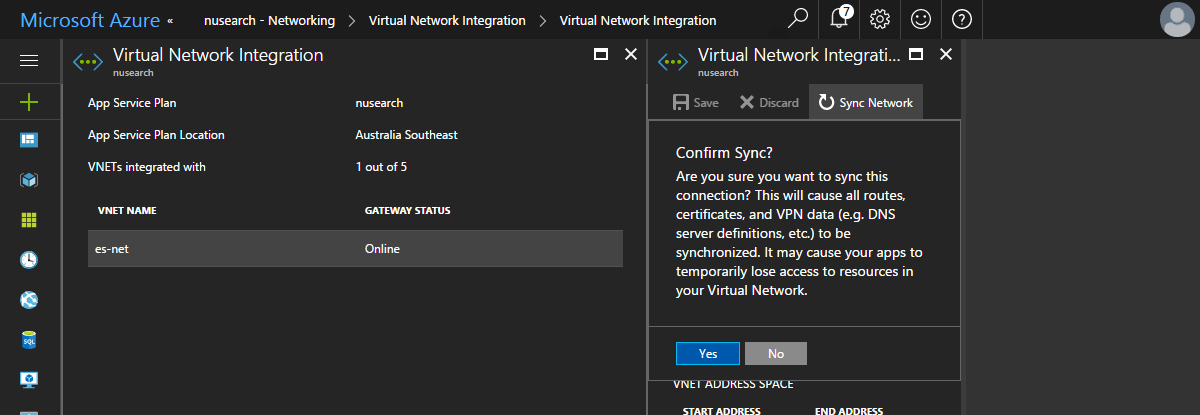Close the left Virtual Network Integration blade

630,55
